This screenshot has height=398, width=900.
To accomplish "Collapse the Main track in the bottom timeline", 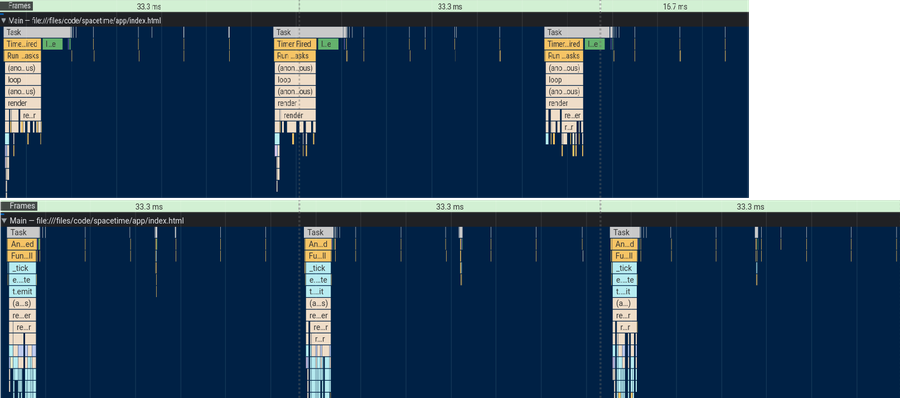I will click(x=3, y=221).
